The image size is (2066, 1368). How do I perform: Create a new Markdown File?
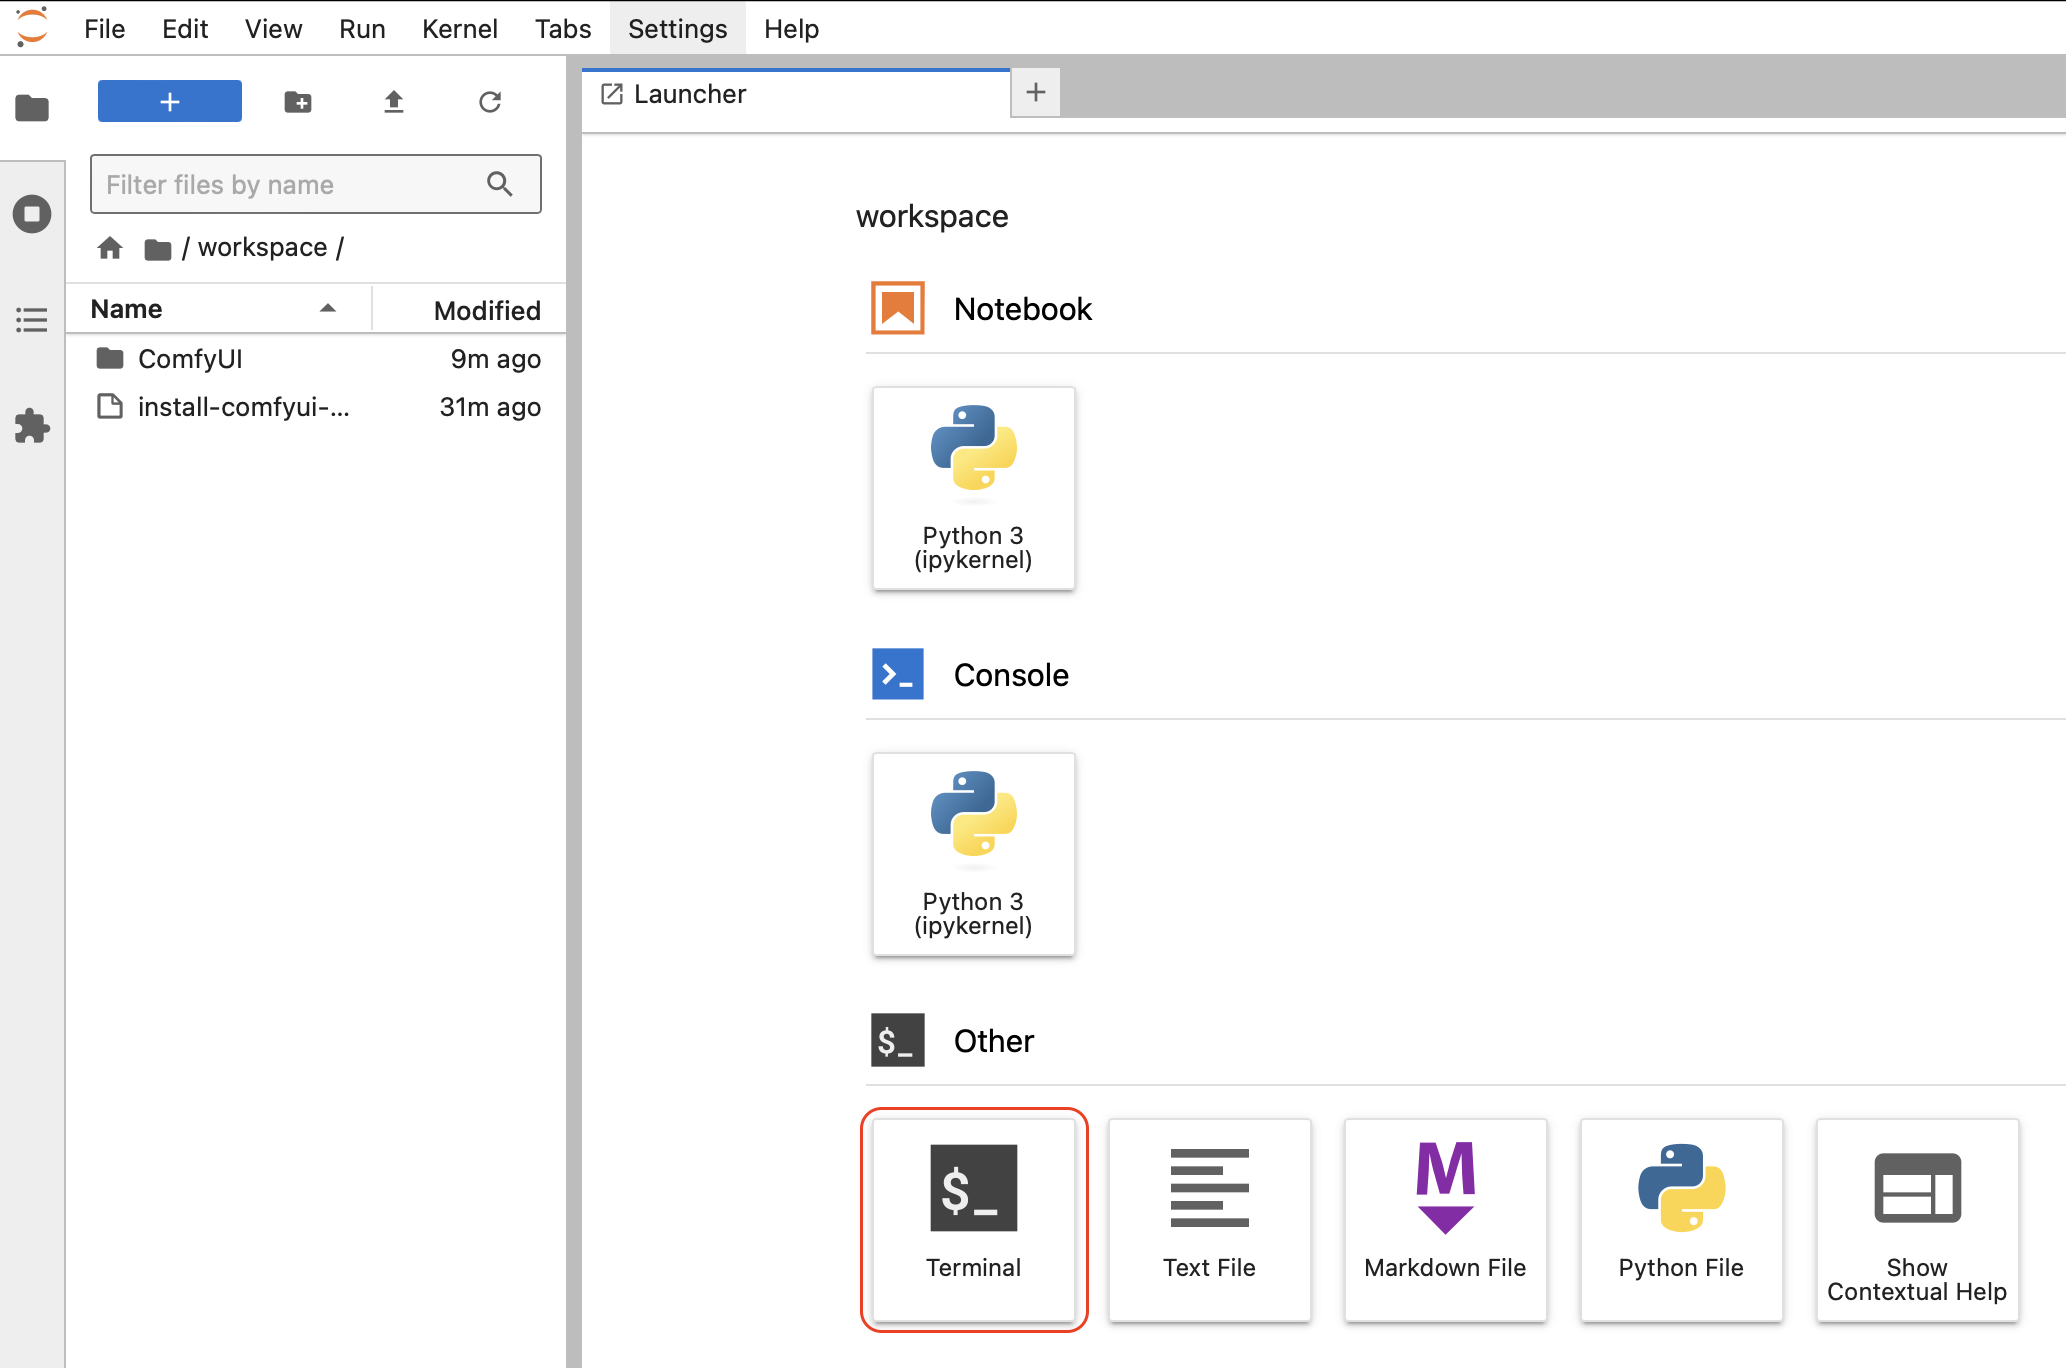pos(1444,1218)
